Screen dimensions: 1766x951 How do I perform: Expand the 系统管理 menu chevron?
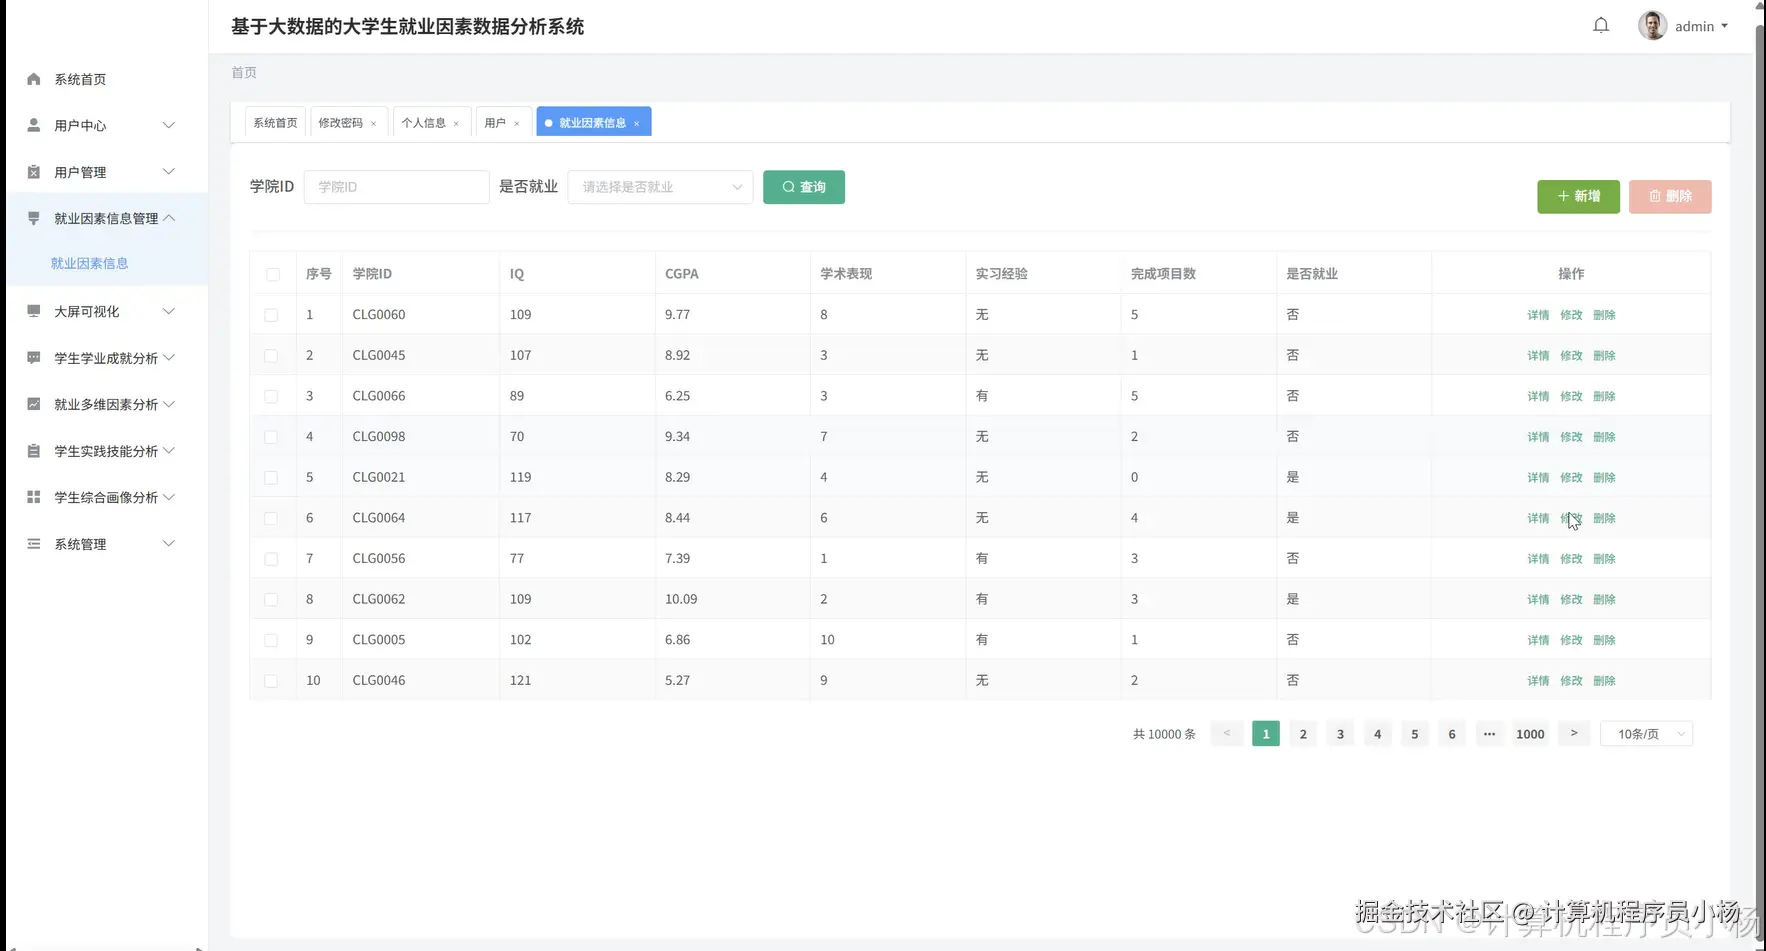(169, 544)
